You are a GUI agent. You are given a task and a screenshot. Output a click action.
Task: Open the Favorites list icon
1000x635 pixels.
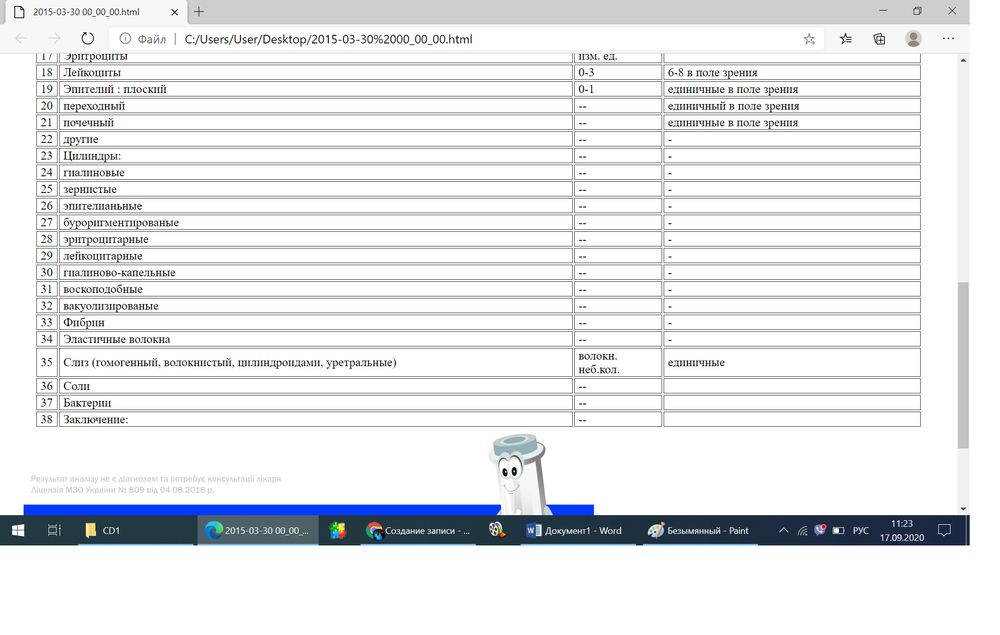[x=846, y=39]
